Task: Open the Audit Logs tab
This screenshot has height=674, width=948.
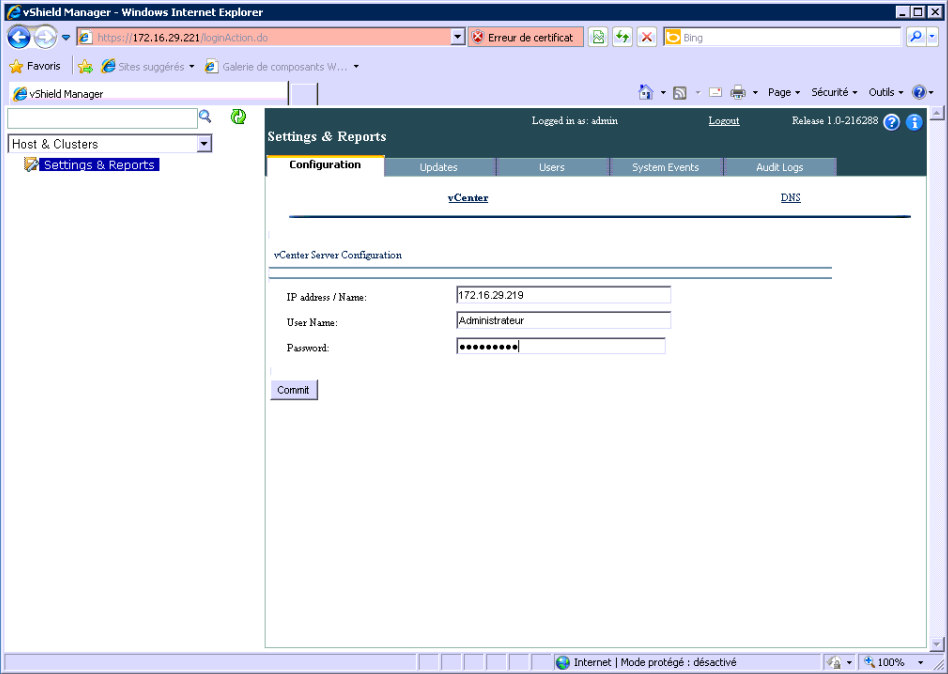Action: coord(779,167)
